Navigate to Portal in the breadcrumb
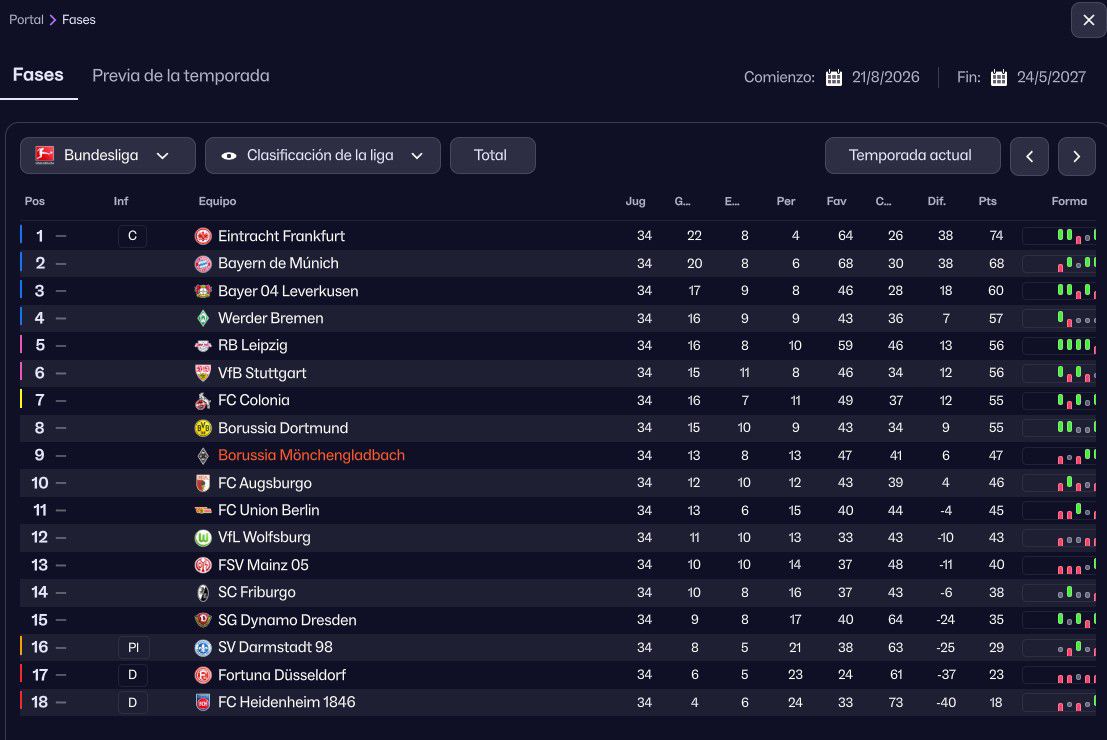 pos(26,20)
